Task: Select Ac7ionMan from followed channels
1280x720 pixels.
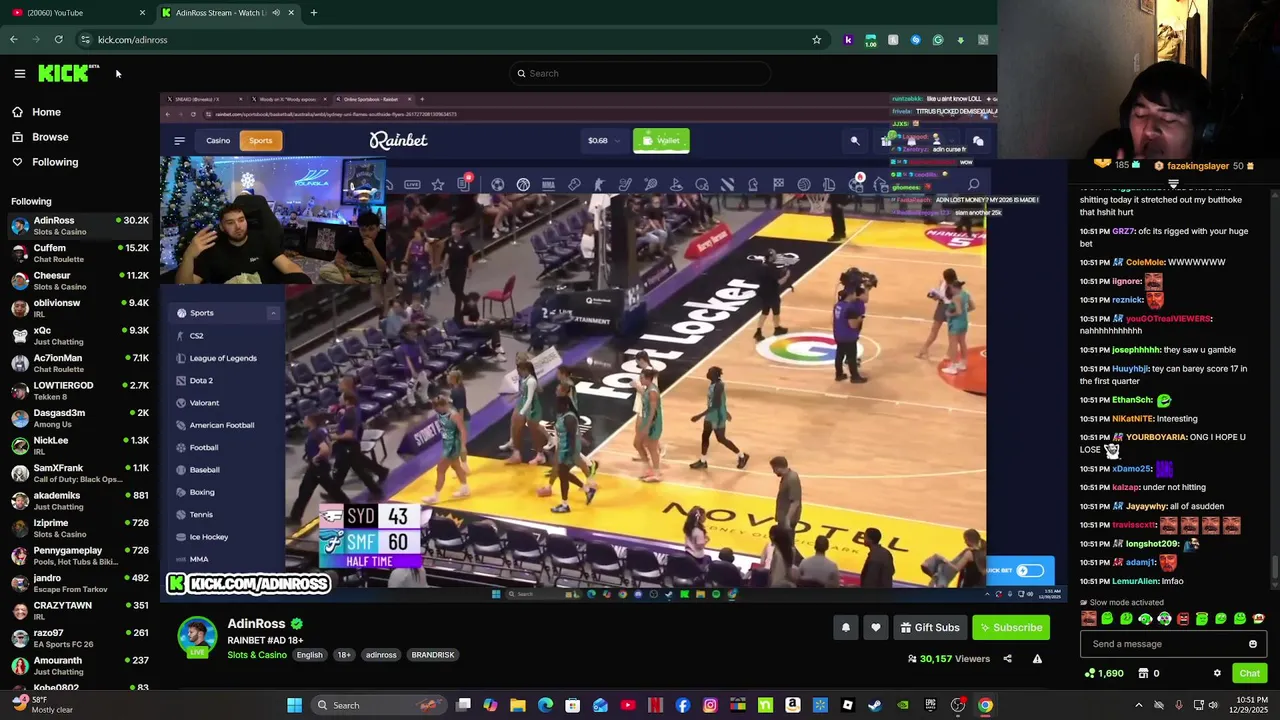Action: pyautogui.click(x=80, y=363)
